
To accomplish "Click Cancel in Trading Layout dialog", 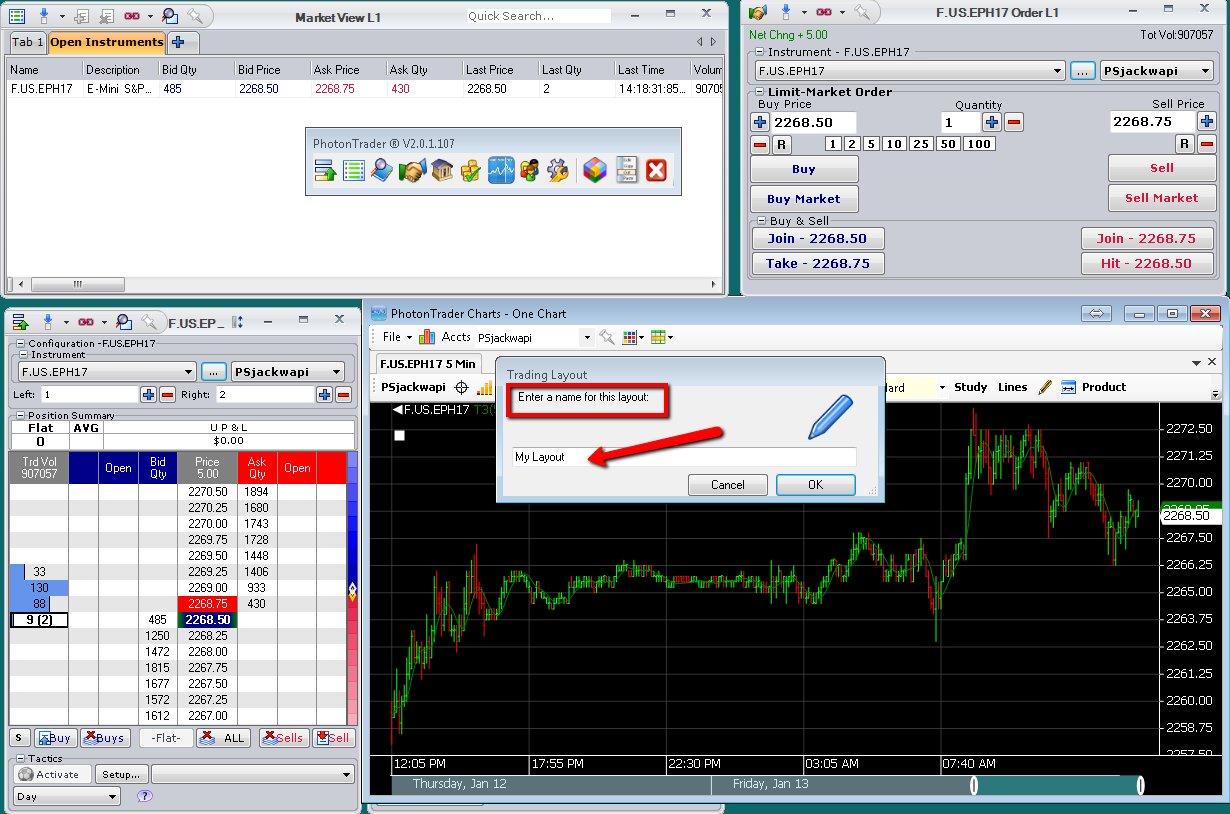I will pyautogui.click(x=728, y=485).
